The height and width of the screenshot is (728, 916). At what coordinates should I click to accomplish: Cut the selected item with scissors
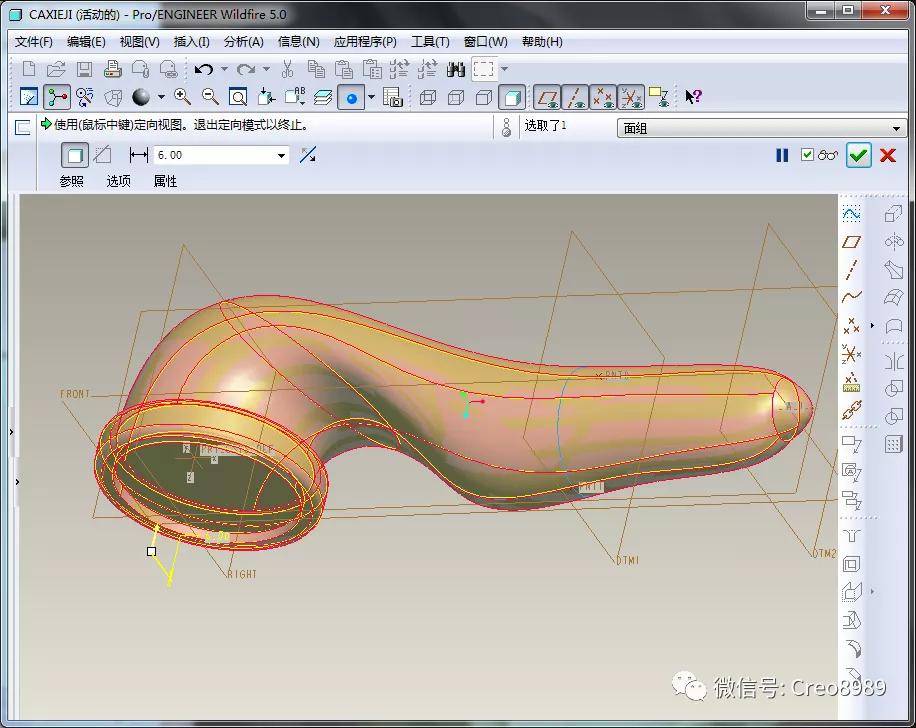[x=287, y=69]
